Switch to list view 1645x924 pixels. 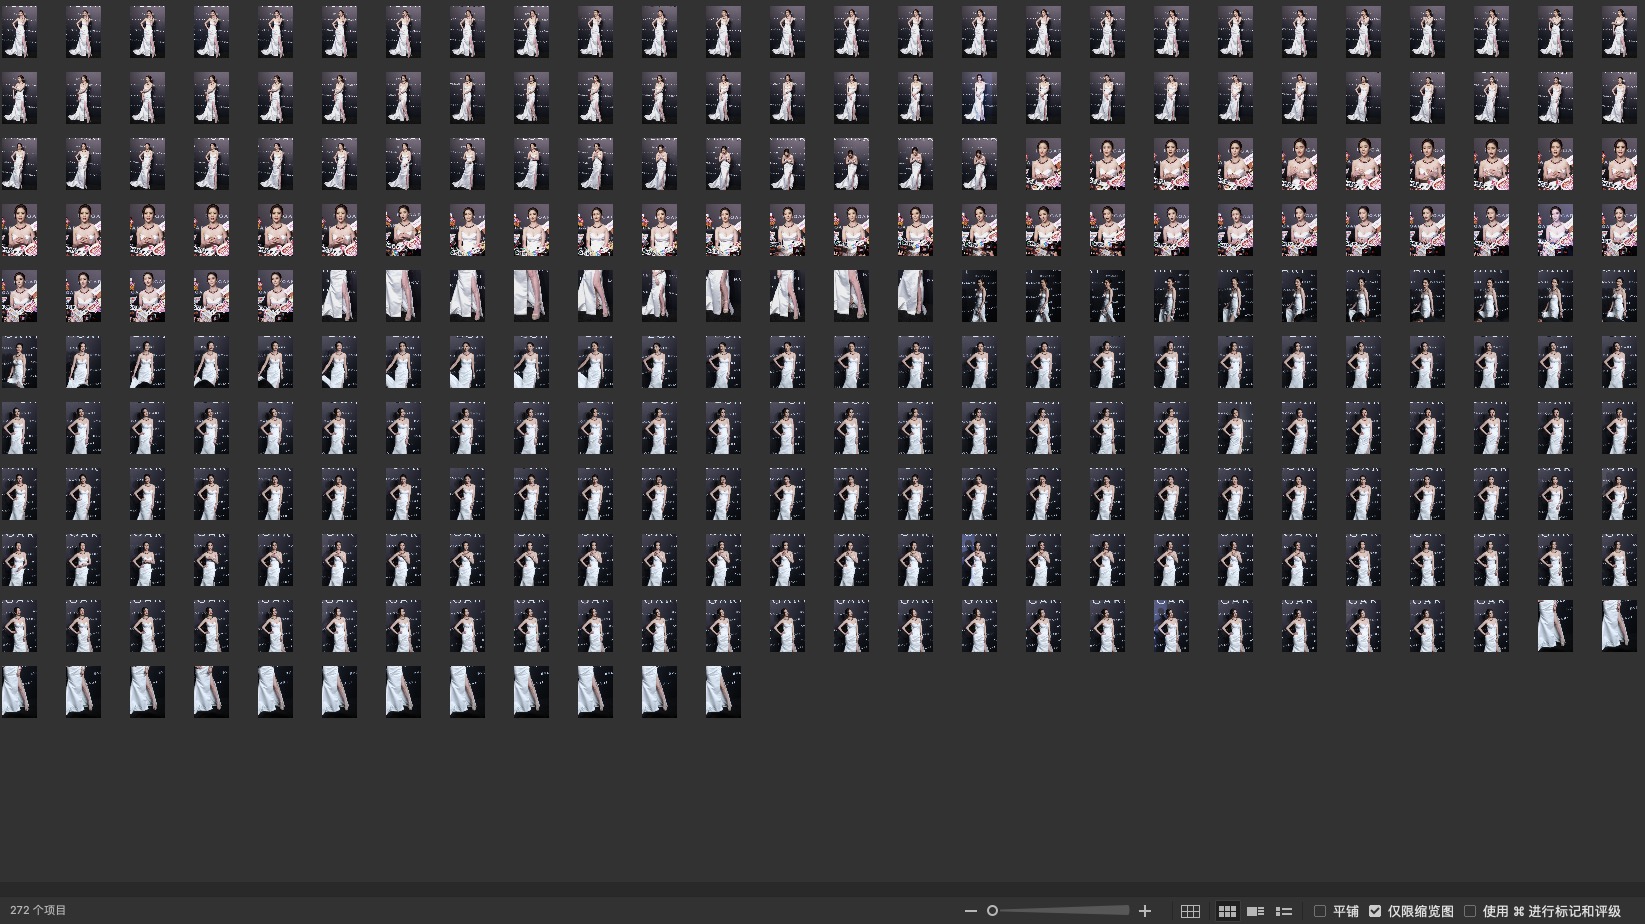pos(1284,911)
